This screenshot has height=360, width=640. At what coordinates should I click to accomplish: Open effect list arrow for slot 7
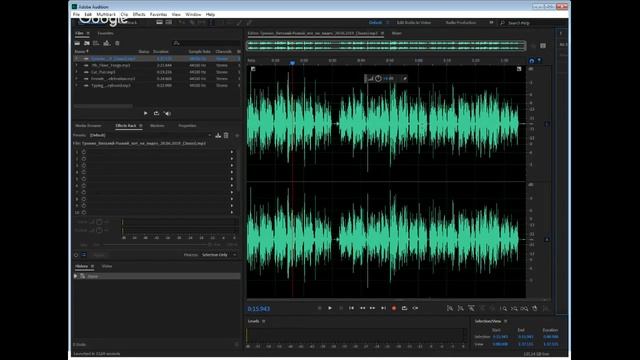point(232,192)
